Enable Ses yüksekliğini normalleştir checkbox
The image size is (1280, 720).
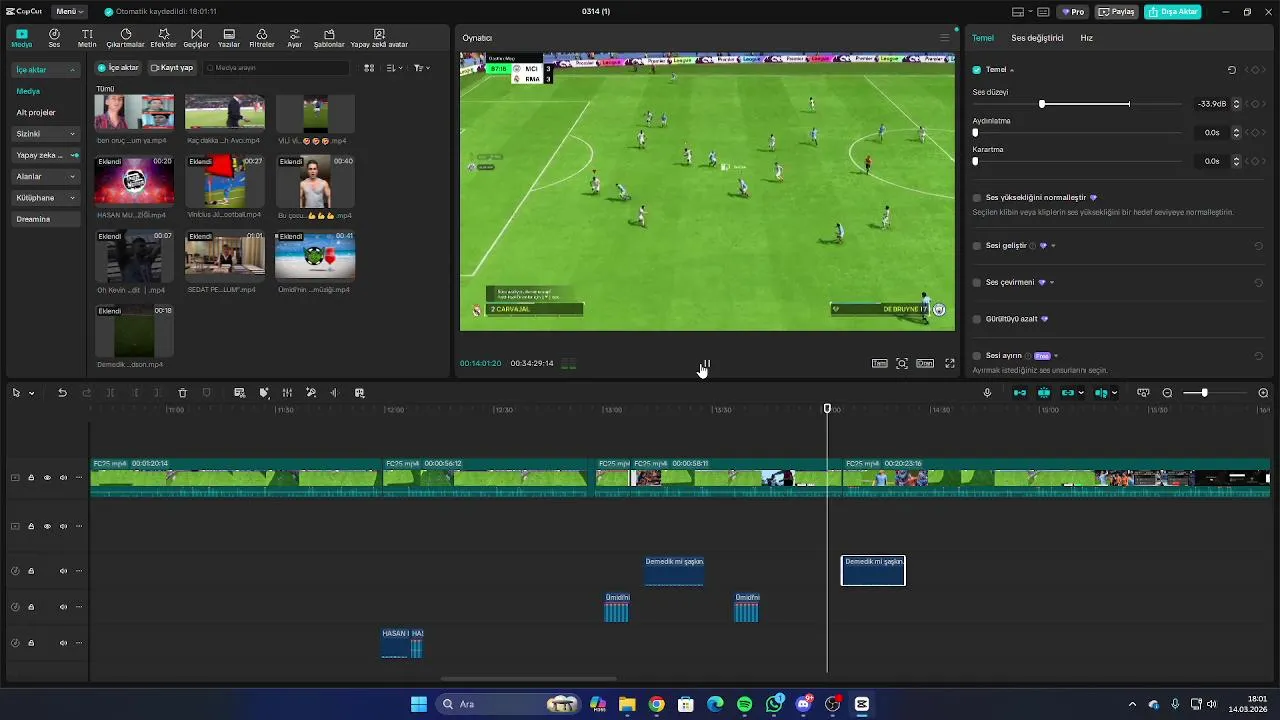[x=977, y=198]
